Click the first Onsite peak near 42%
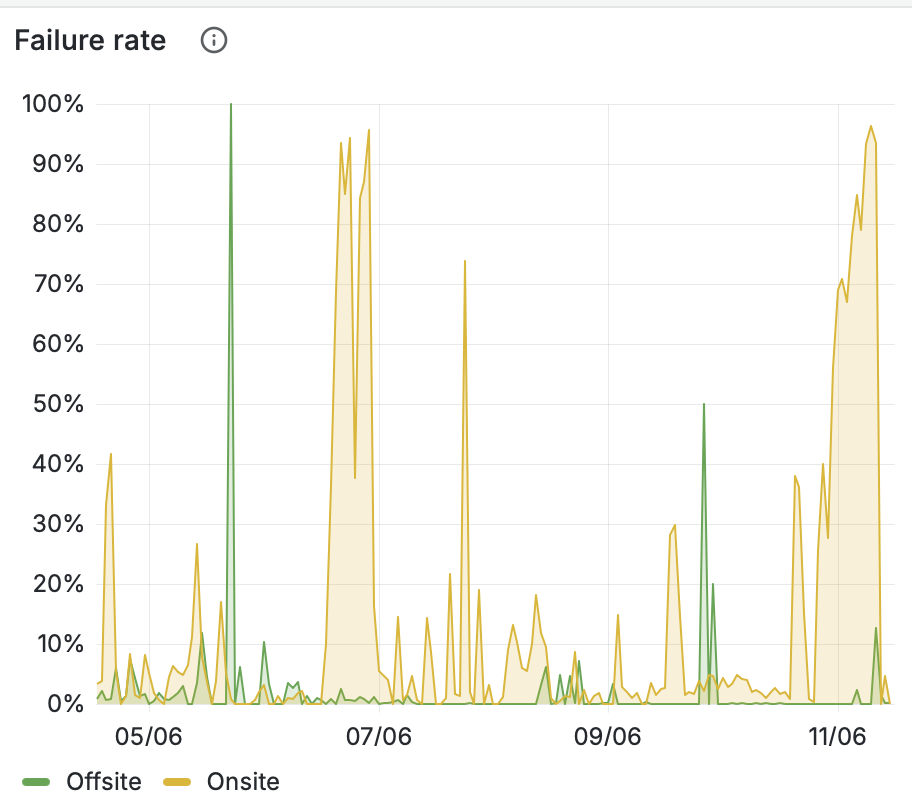The image size is (912, 804). tap(111, 454)
